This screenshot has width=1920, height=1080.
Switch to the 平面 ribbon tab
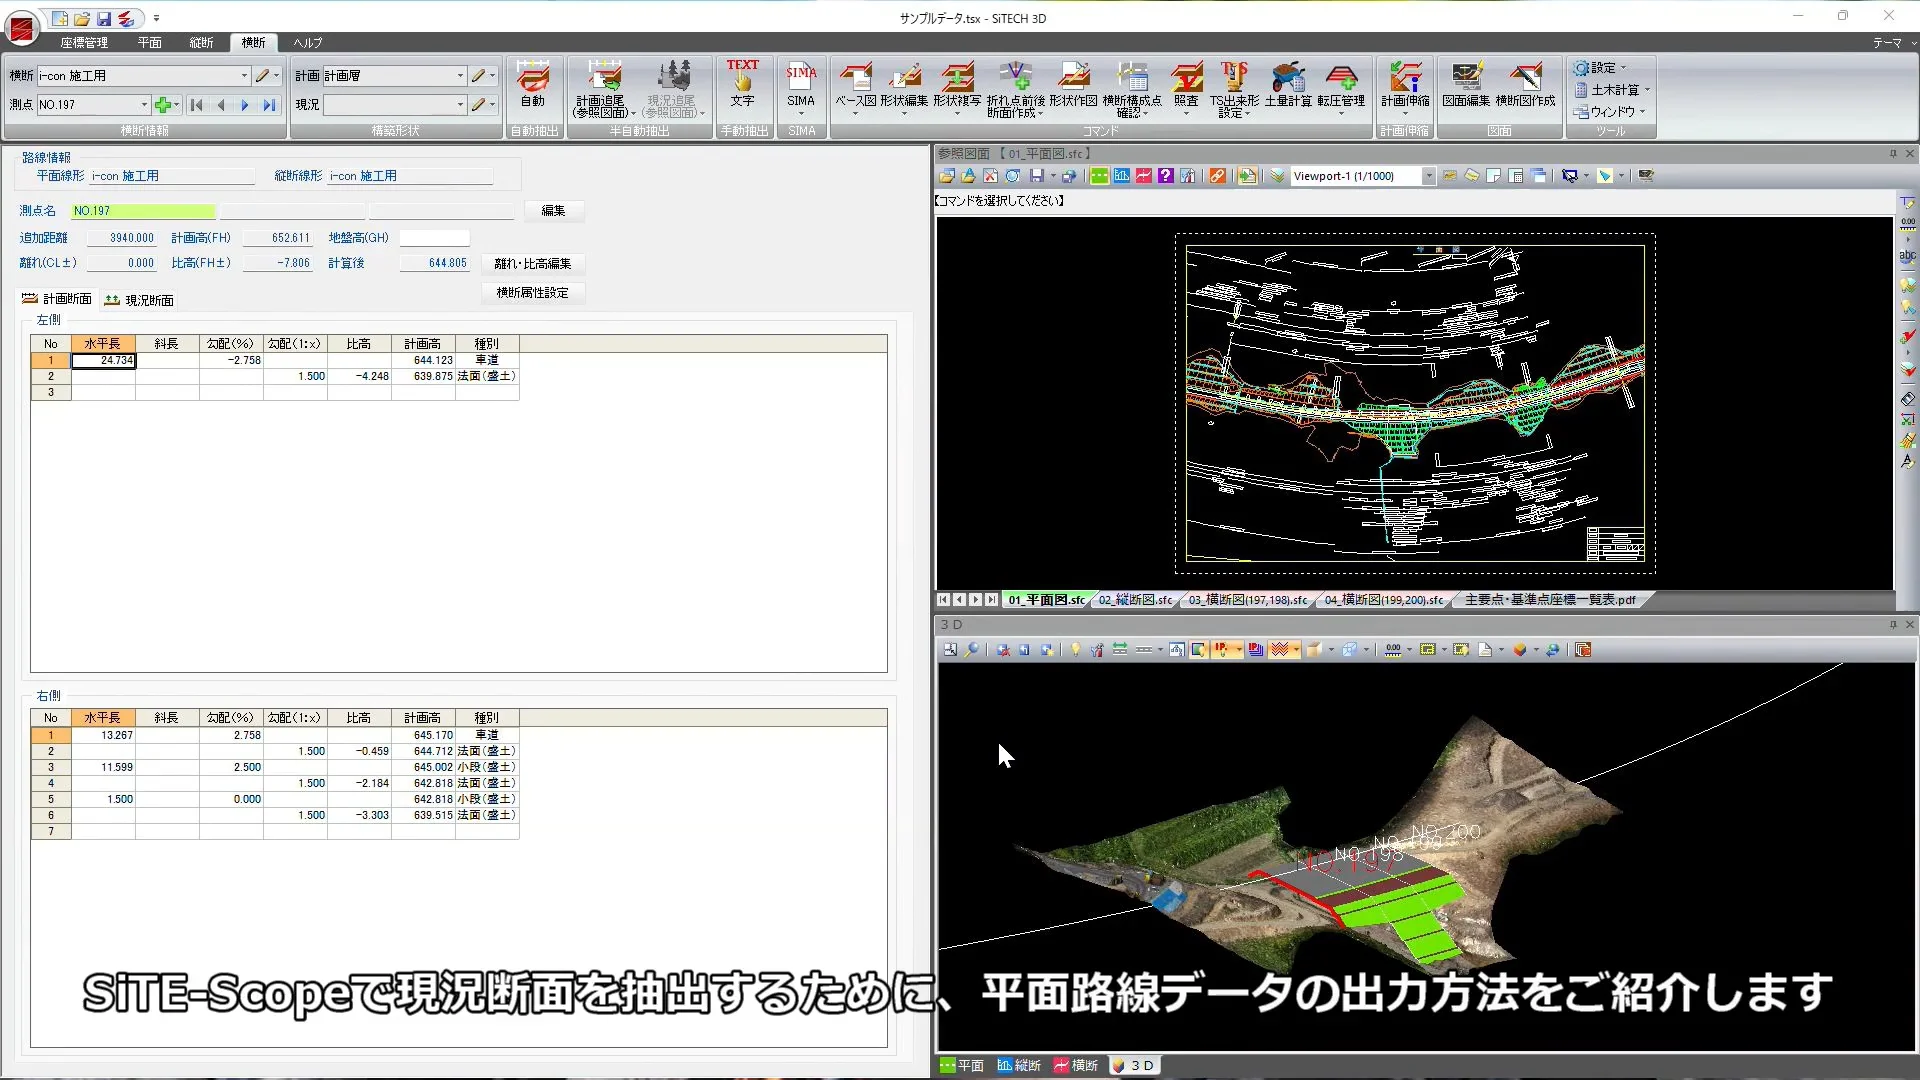150,43
